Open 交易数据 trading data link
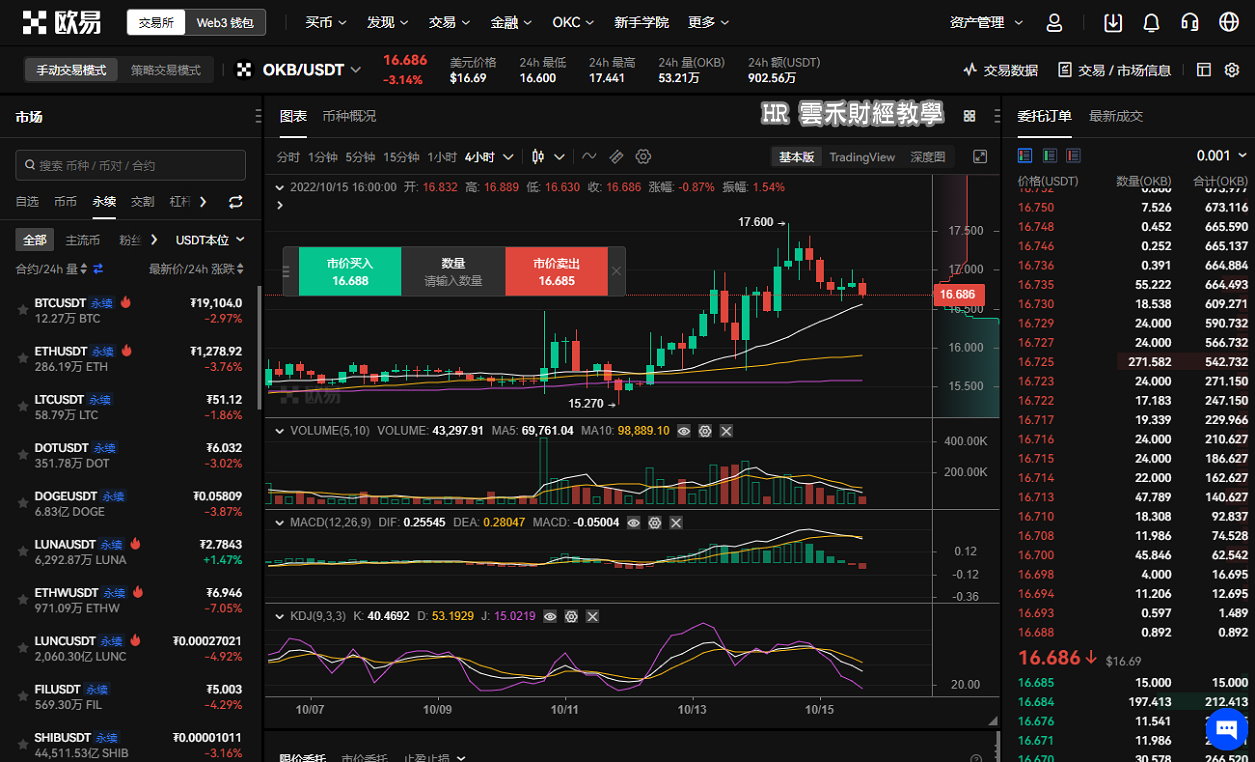 pyautogui.click(x=1000, y=70)
